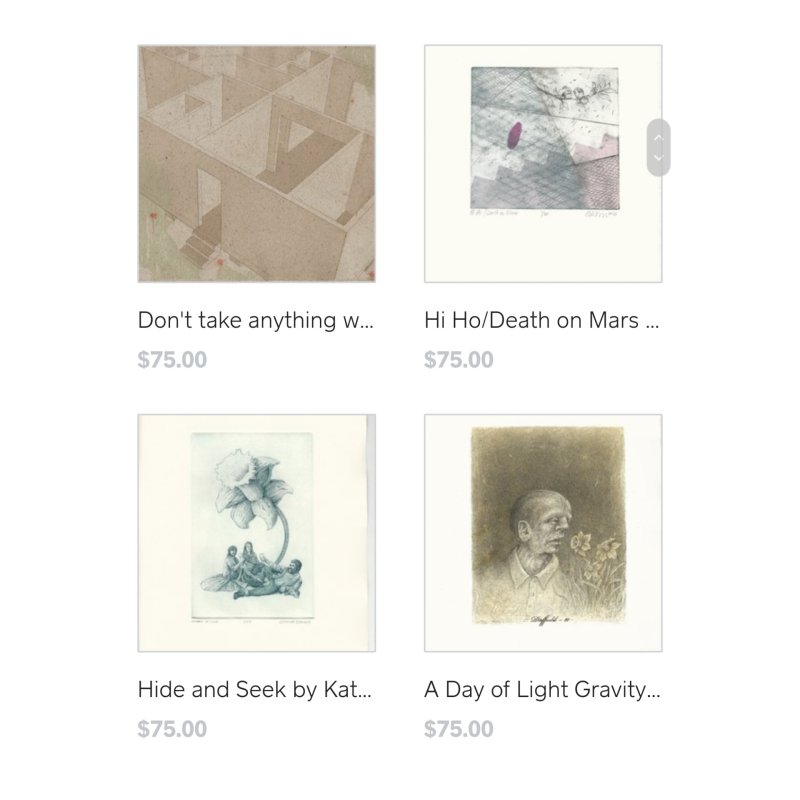The width and height of the screenshot is (800, 800).
Task: Click the large daffodil bloom in Hide and Seek
Action: coord(249,482)
